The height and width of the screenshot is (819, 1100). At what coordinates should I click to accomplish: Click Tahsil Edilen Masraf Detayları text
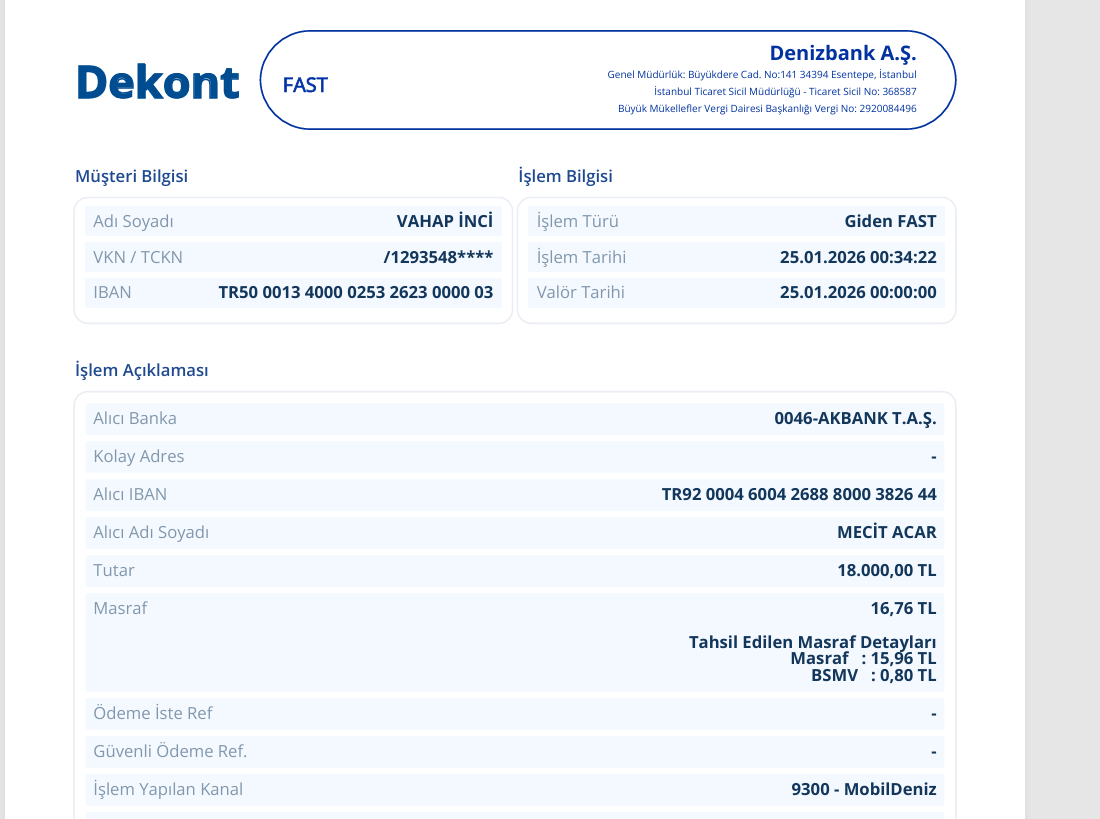click(x=812, y=641)
